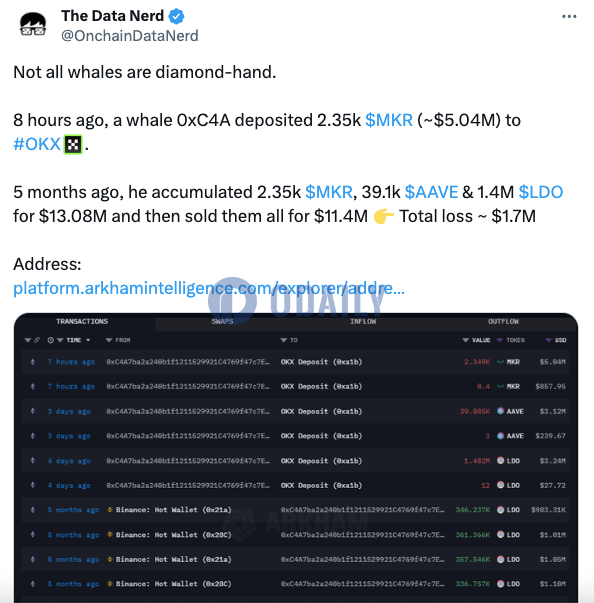Click the blue verified badge
The height and width of the screenshot is (603, 594).
[x=177, y=16]
